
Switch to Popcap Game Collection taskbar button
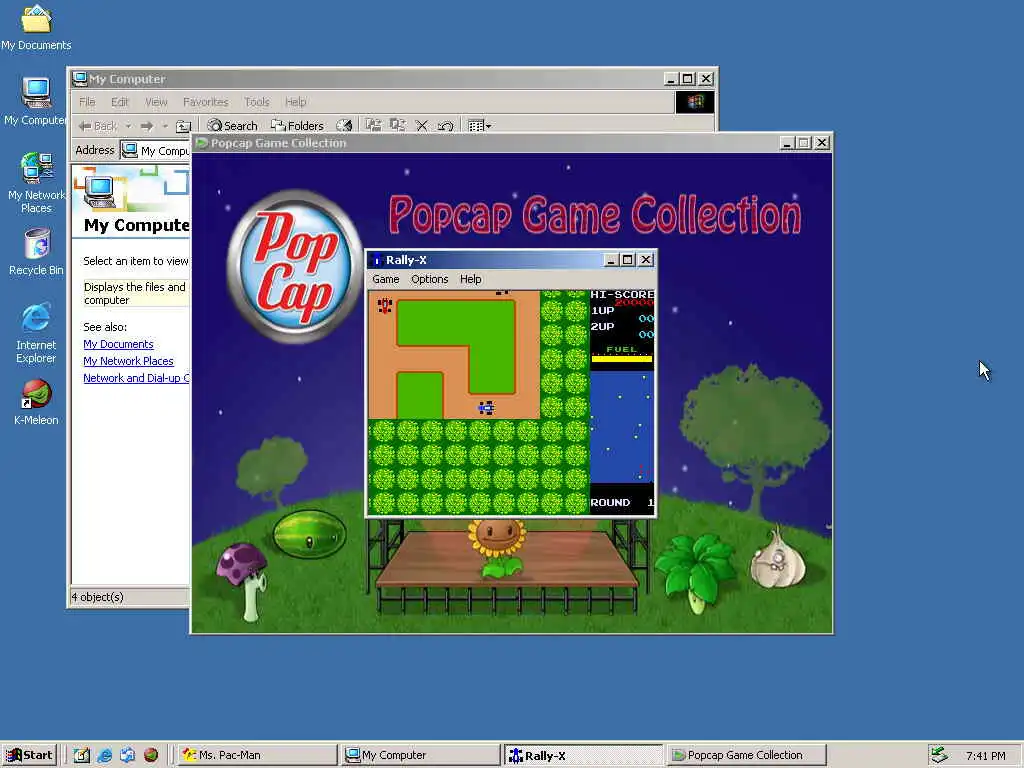[x=746, y=755]
